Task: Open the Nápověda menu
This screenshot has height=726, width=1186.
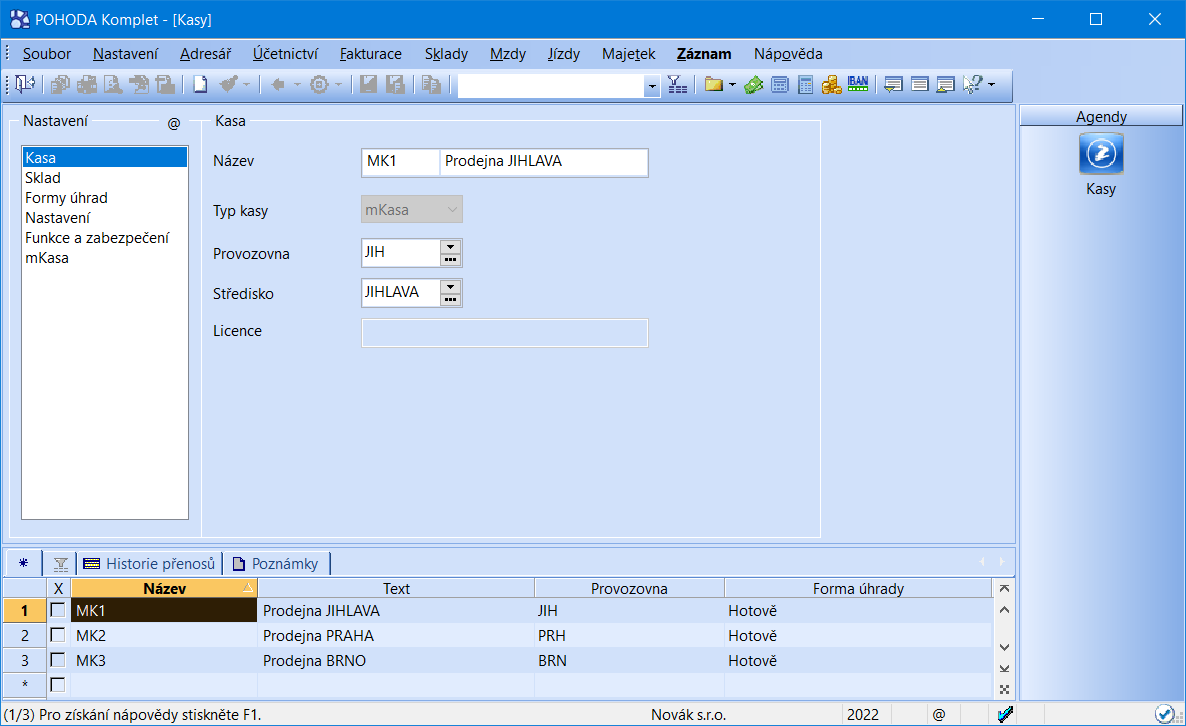Action: point(788,54)
